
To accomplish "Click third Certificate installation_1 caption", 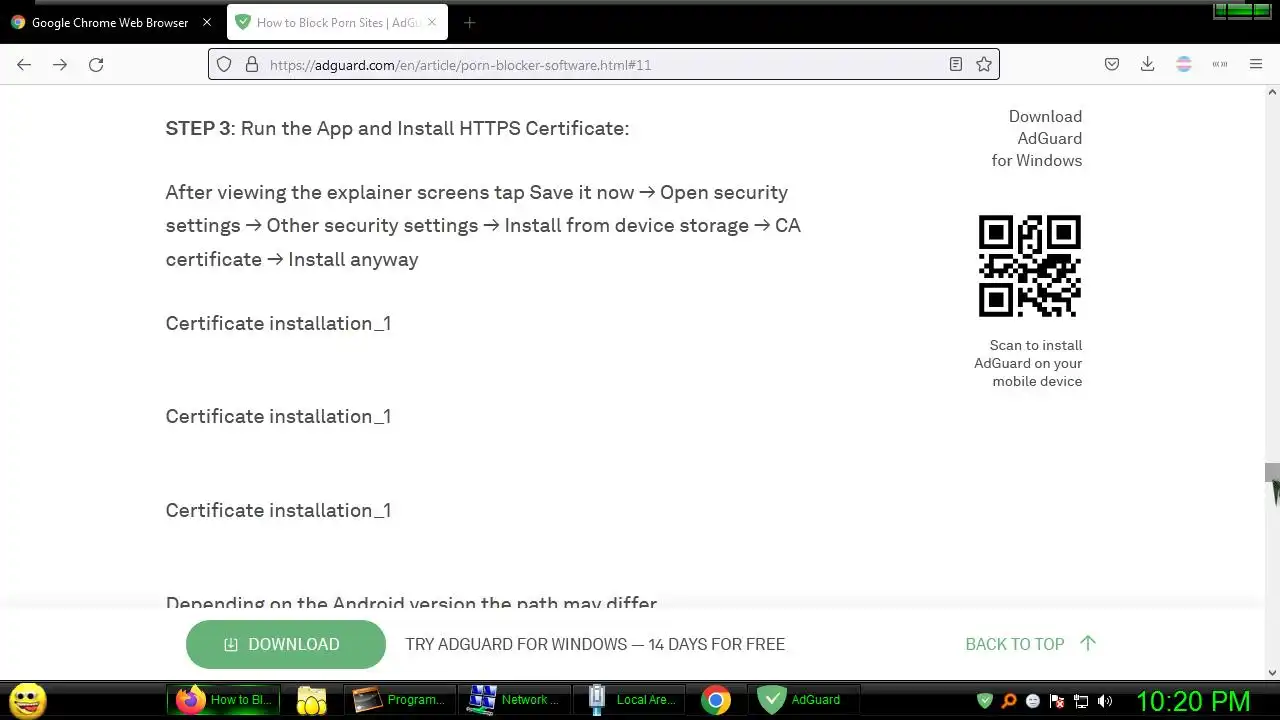I will (x=278, y=510).
